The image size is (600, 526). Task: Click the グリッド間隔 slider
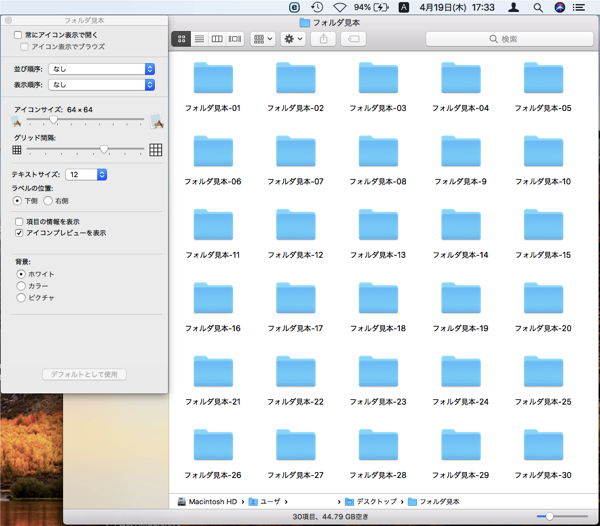[x=85, y=150]
